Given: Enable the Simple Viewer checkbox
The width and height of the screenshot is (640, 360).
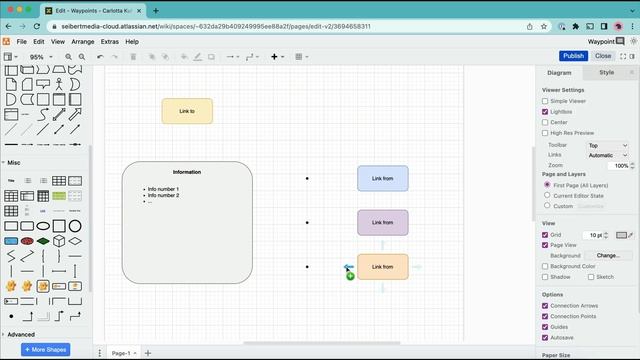Looking at the screenshot, I should 545,101.
